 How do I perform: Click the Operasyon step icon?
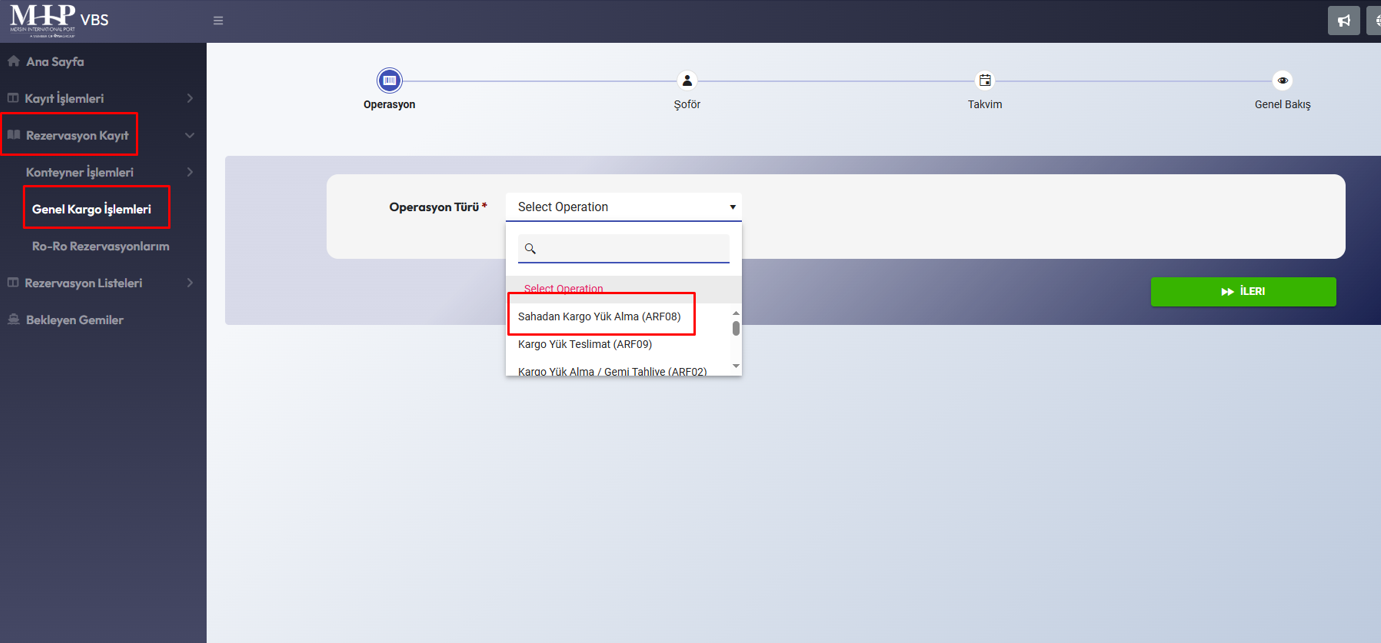pos(389,80)
